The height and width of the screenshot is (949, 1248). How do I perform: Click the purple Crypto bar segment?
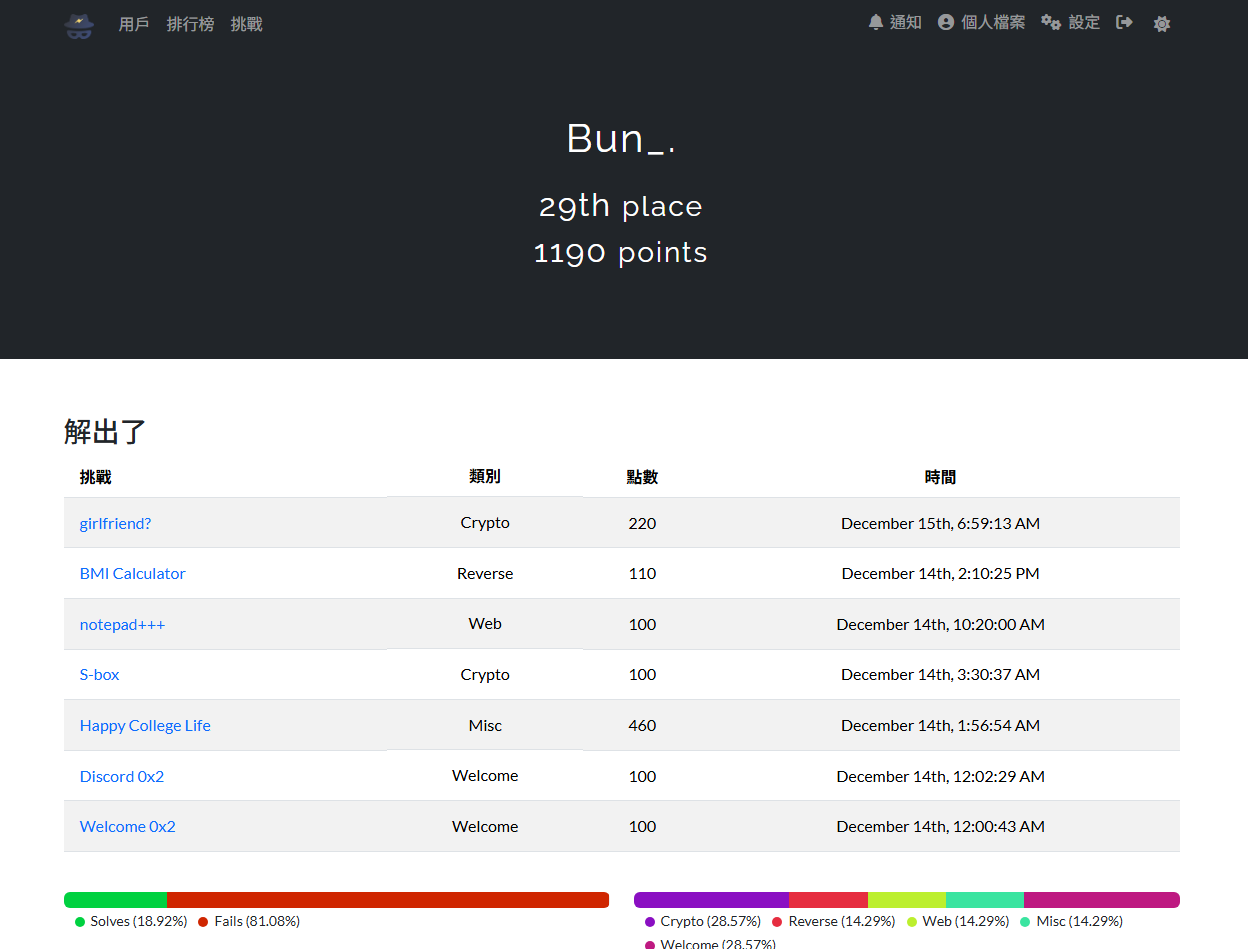pyautogui.click(x=711, y=900)
